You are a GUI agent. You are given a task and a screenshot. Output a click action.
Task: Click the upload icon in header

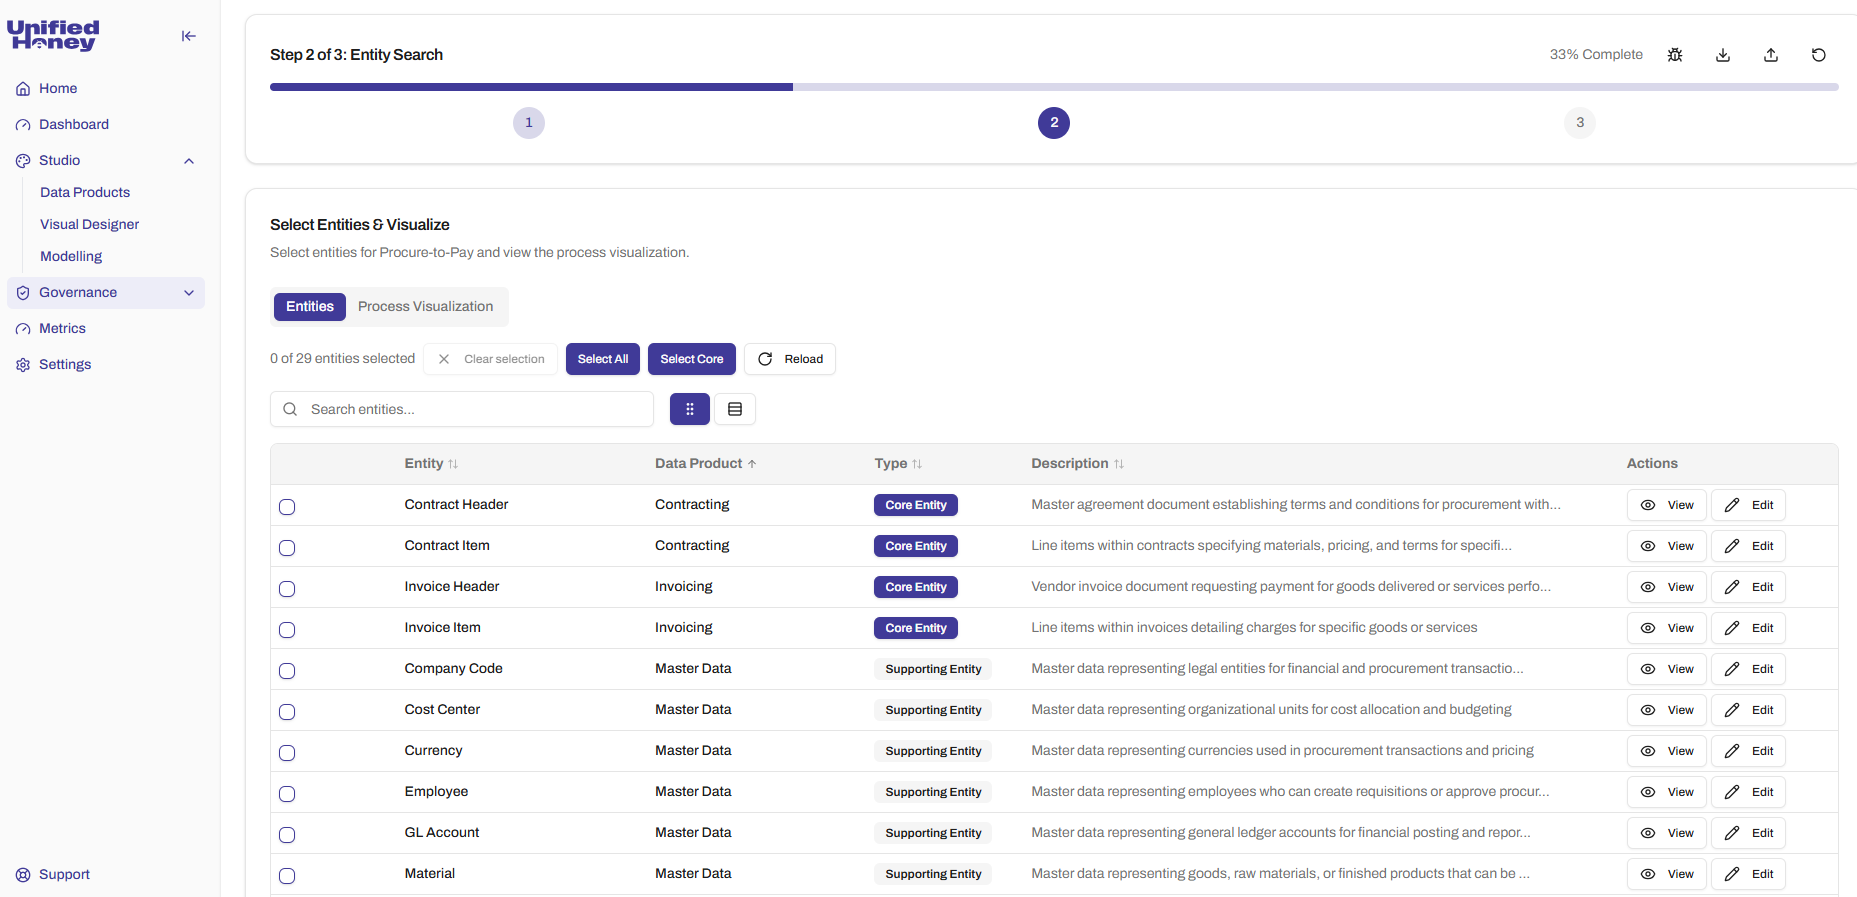click(1771, 55)
